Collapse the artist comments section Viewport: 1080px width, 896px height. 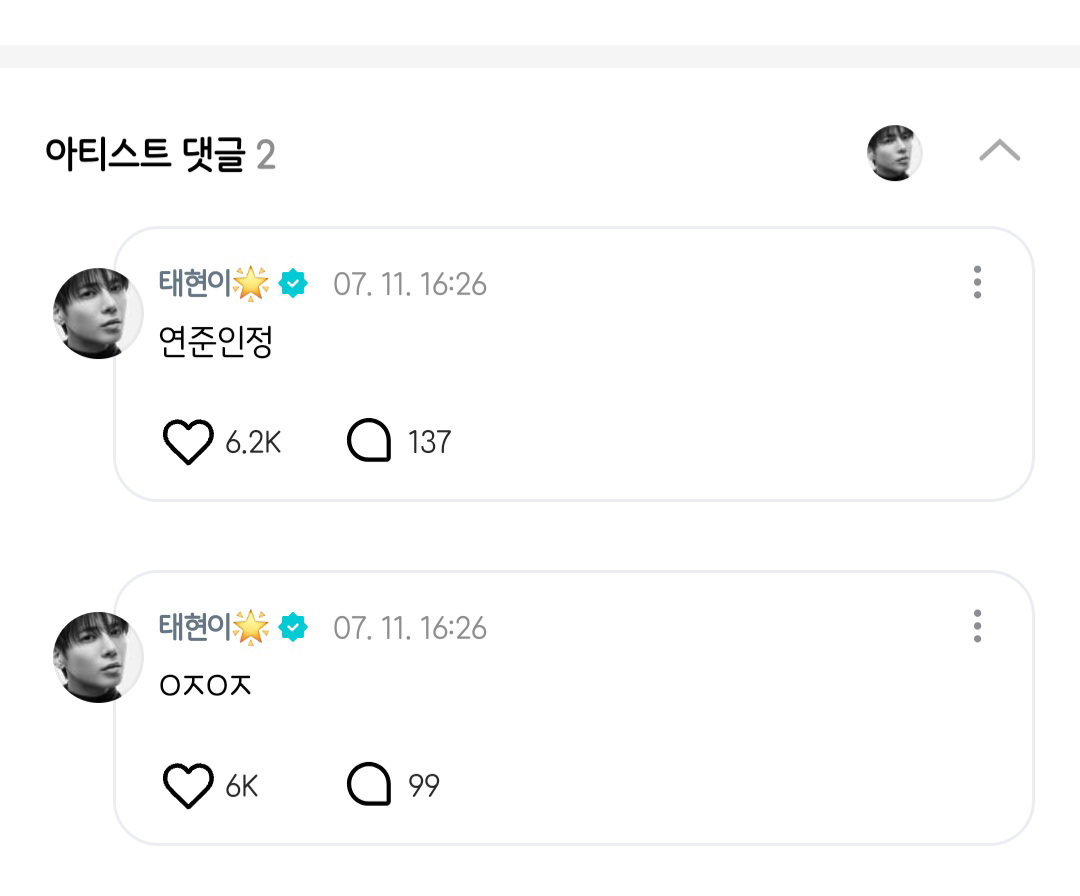click(999, 150)
